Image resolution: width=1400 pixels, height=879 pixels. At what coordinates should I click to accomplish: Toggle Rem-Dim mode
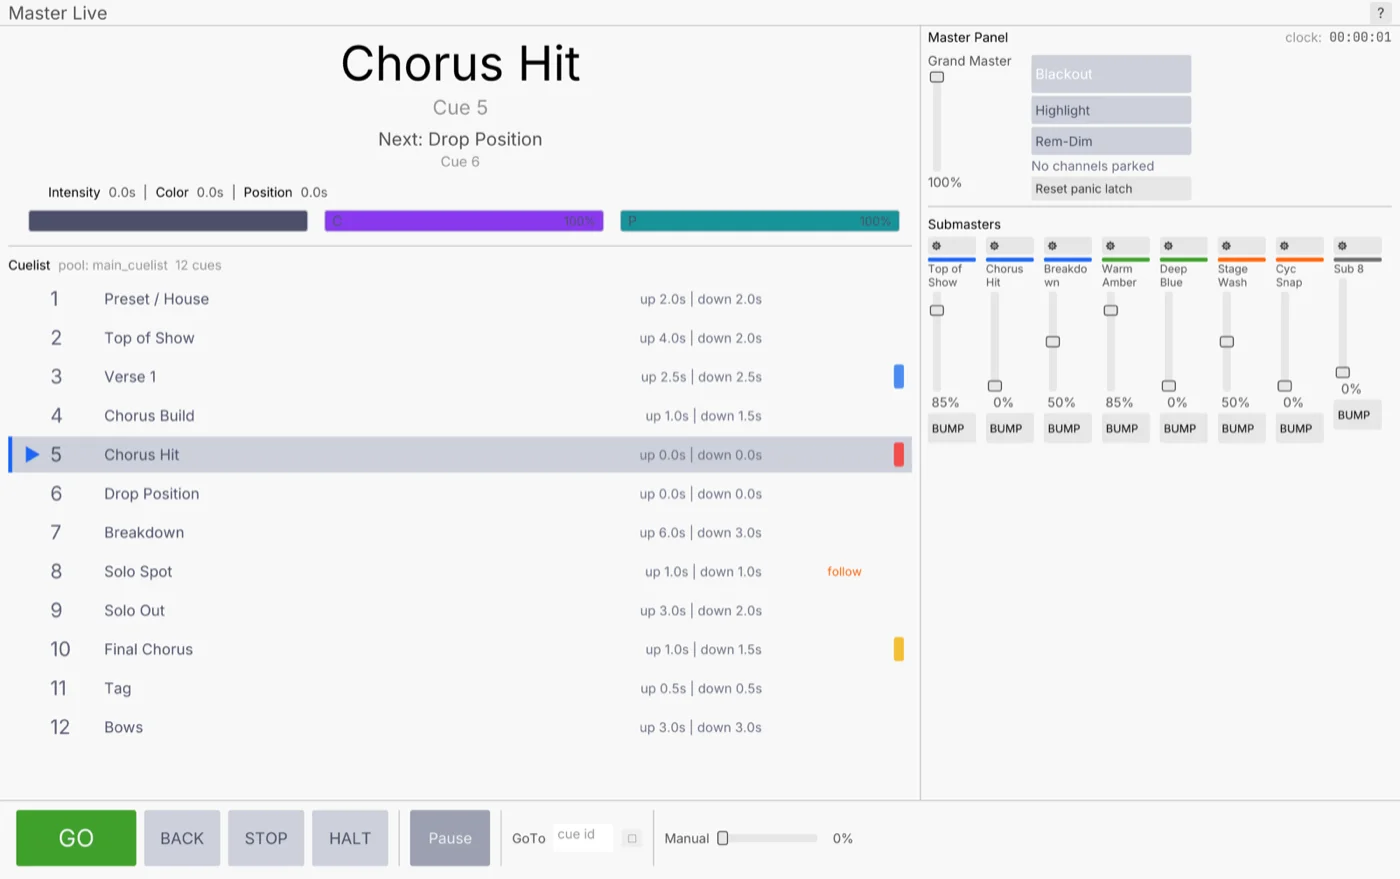1111,141
